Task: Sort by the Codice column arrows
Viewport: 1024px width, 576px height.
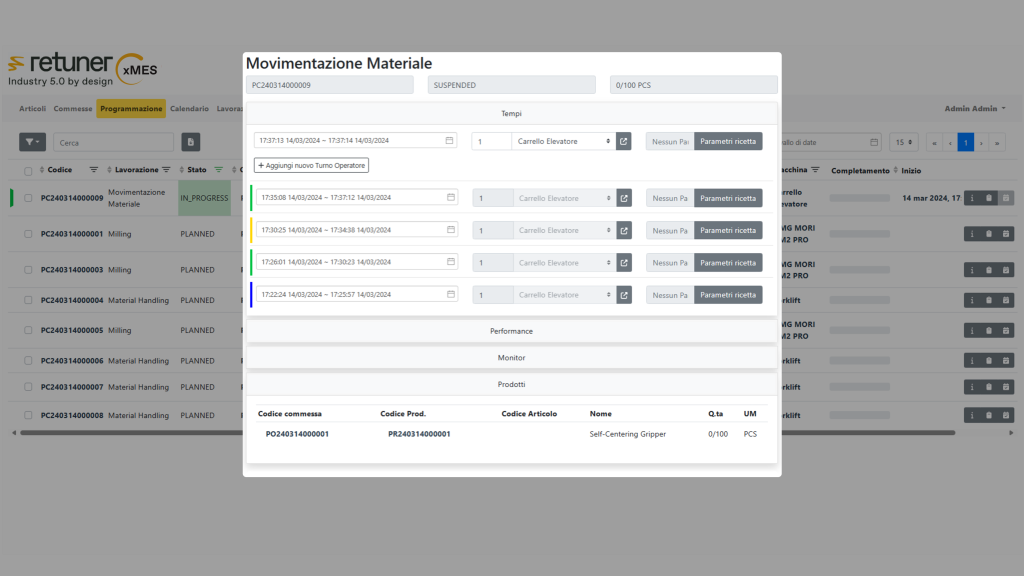Action: point(42,170)
